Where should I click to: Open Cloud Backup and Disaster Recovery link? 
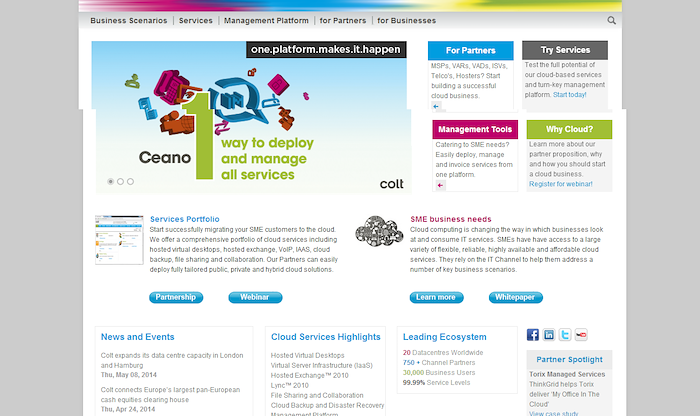coord(327,405)
